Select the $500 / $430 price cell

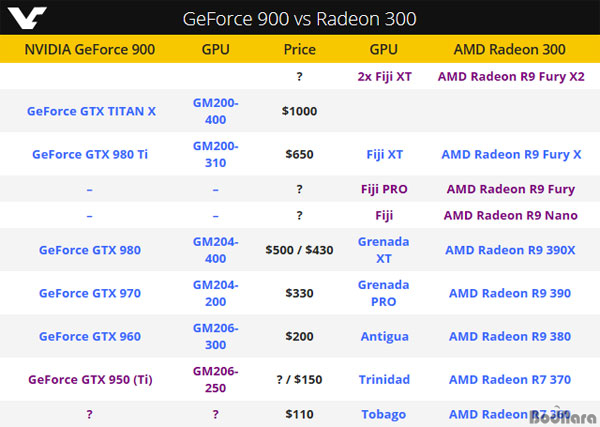tap(299, 250)
